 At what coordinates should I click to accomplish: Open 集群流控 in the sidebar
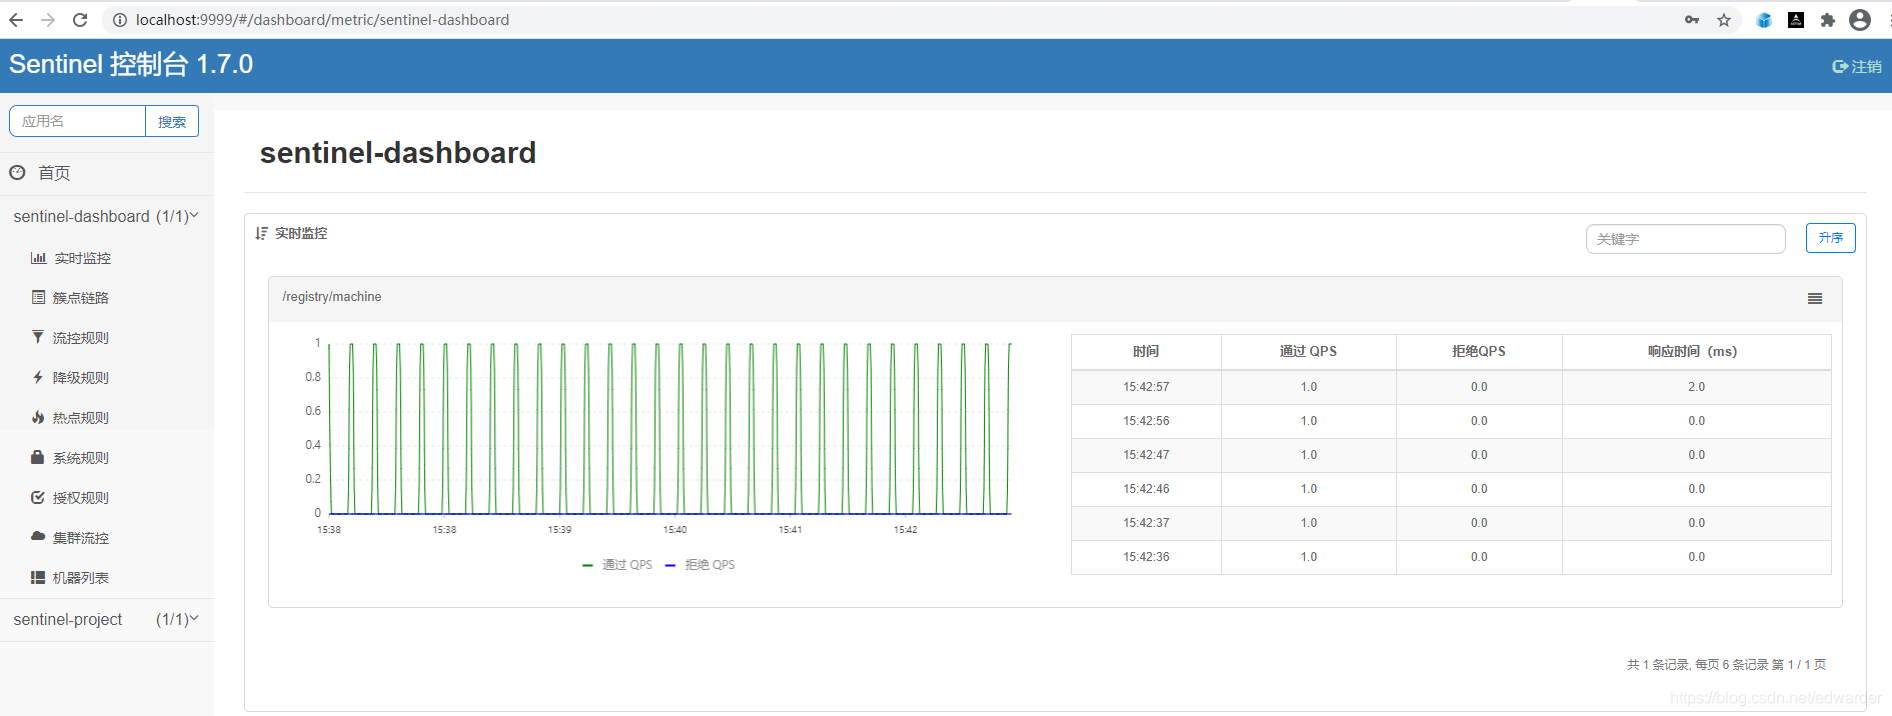point(81,538)
